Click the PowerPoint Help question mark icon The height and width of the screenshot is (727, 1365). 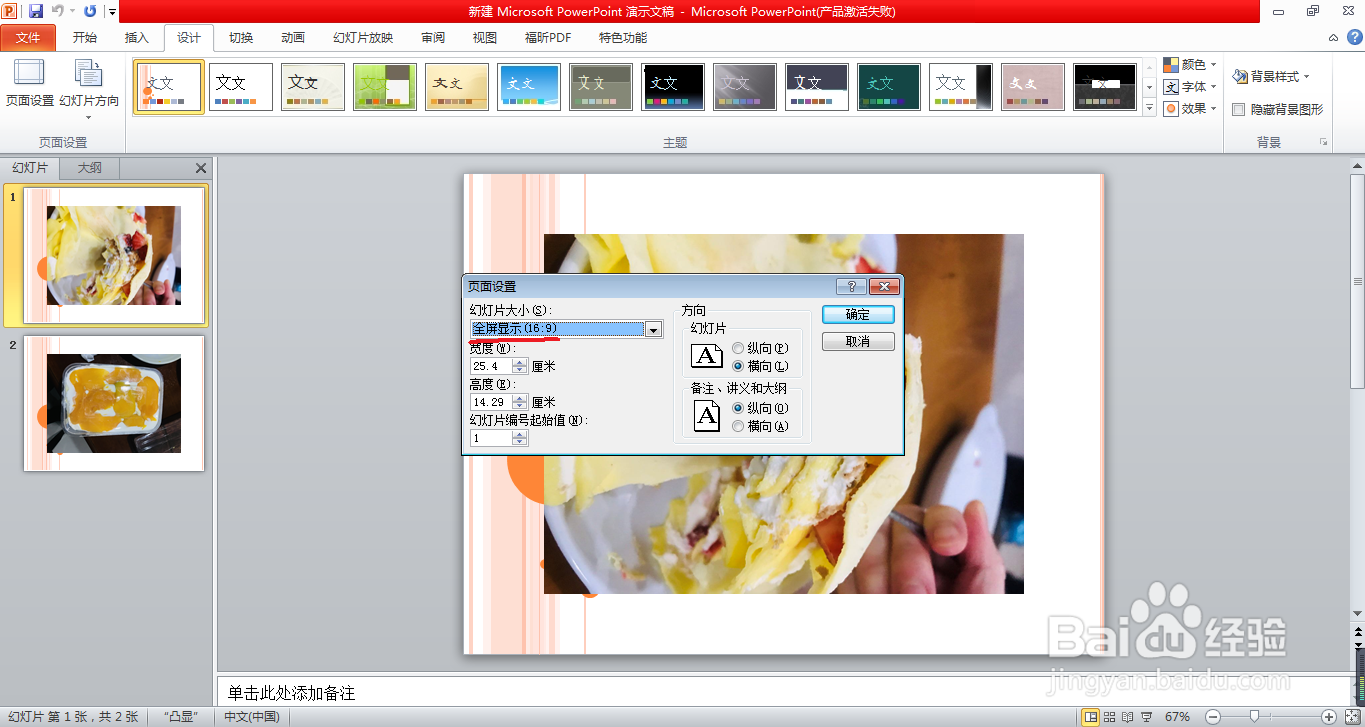point(1355,38)
